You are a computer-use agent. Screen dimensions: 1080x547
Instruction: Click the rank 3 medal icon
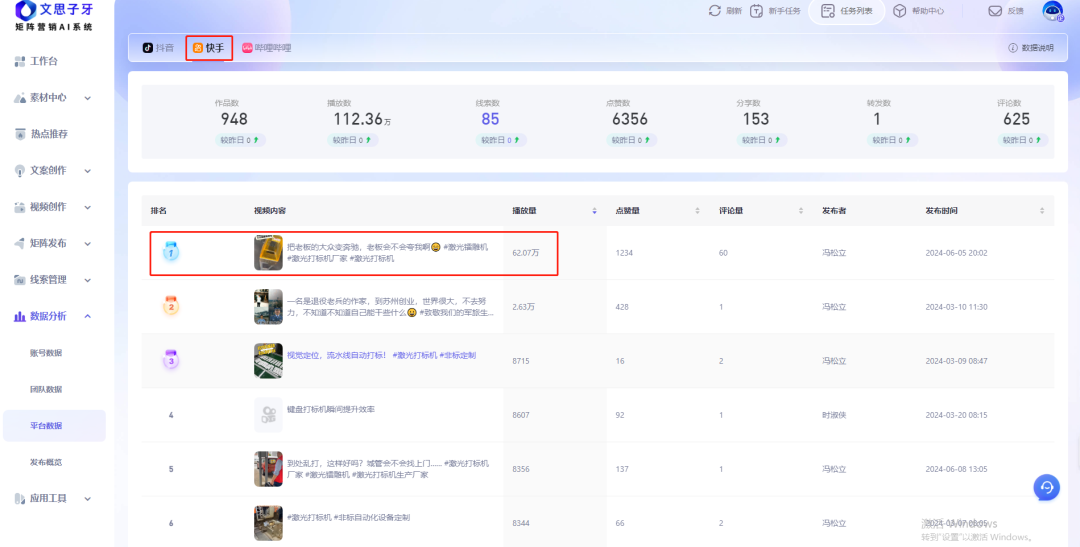[x=171, y=360]
